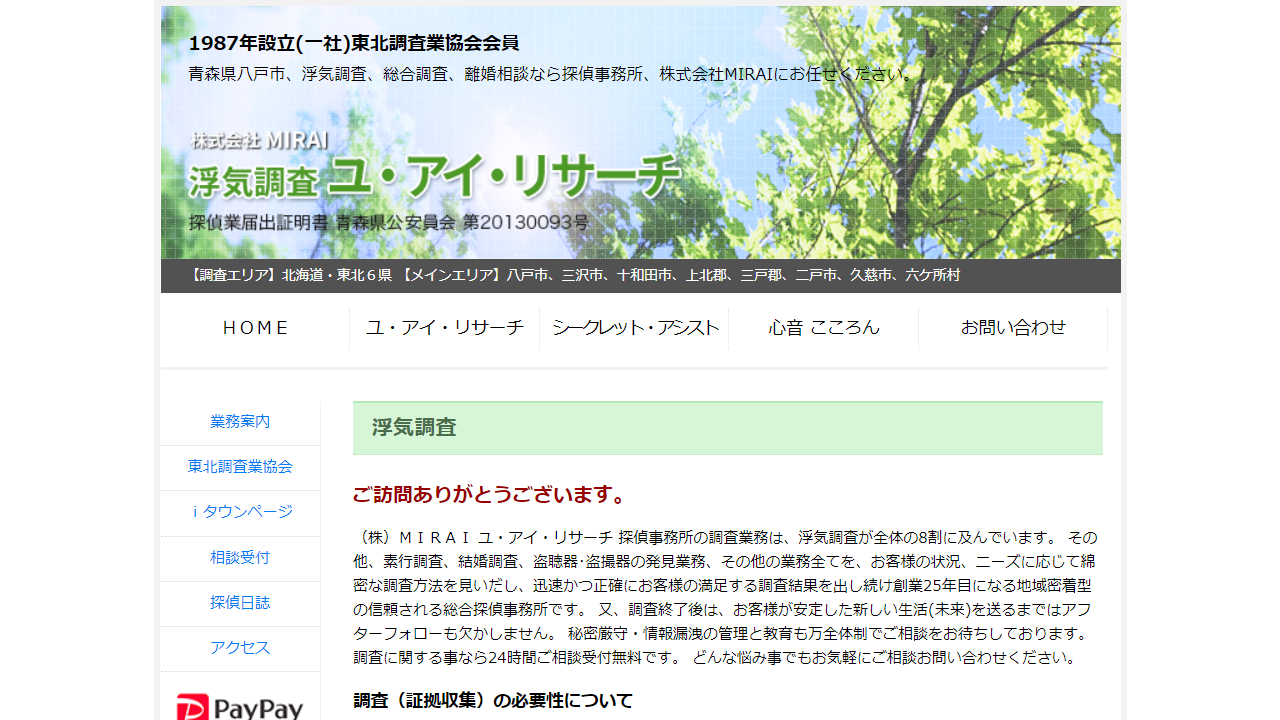Visit the iタウンページ listing link

pyautogui.click(x=239, y=512)
